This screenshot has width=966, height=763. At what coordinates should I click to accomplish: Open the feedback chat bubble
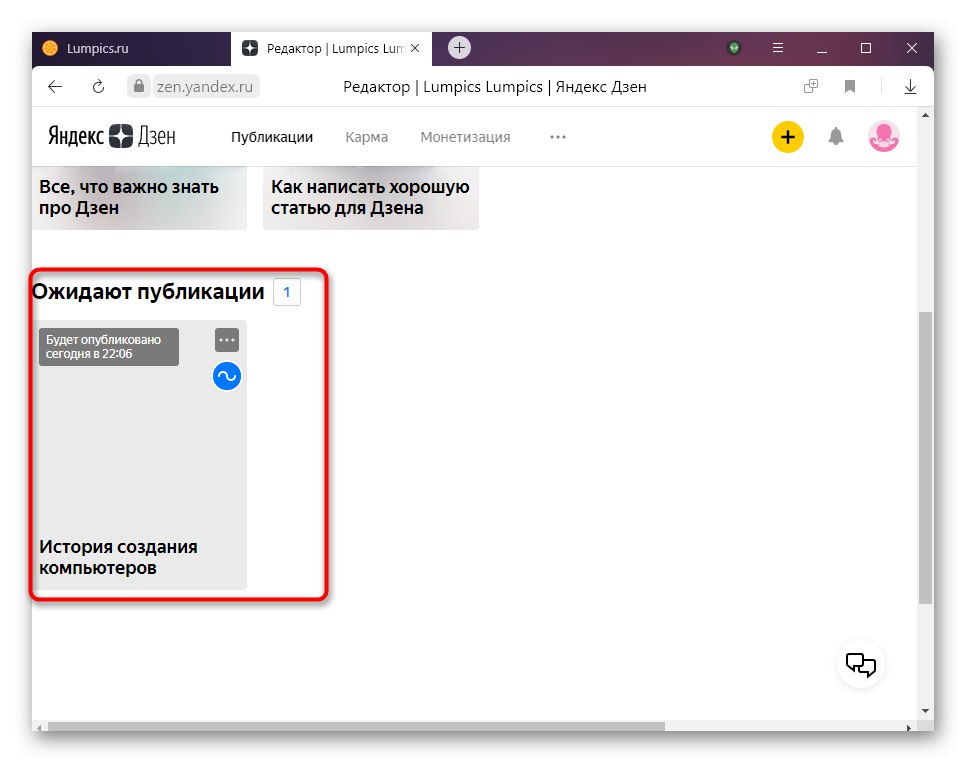click(x=860, y=664)
